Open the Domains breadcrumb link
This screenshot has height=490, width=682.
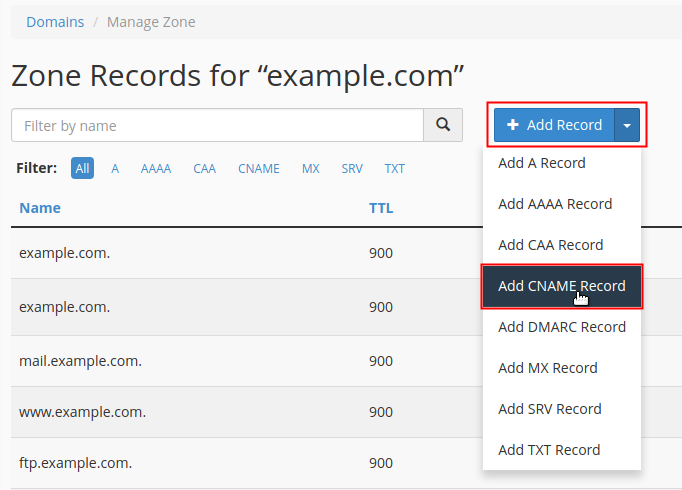point(55,22)
